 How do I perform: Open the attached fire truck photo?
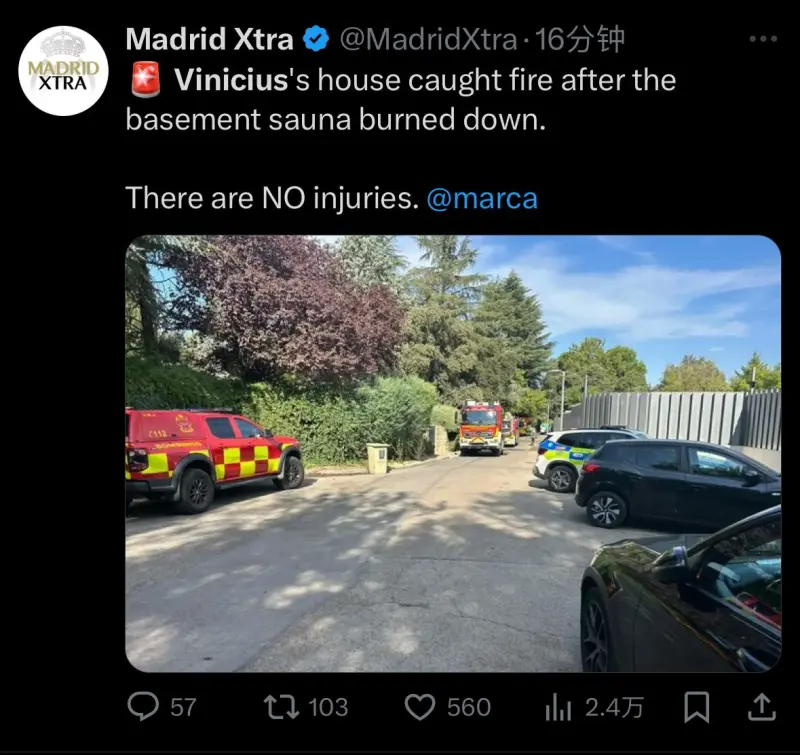(453, 454)
